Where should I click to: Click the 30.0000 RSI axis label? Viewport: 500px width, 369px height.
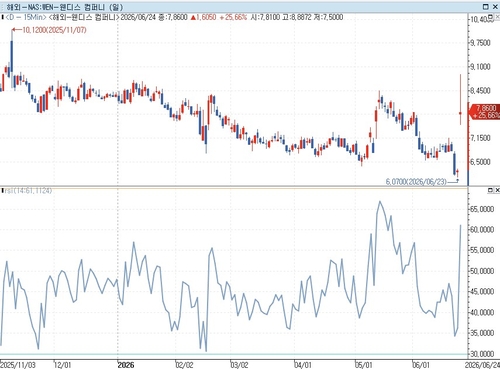tap(482, 354)
